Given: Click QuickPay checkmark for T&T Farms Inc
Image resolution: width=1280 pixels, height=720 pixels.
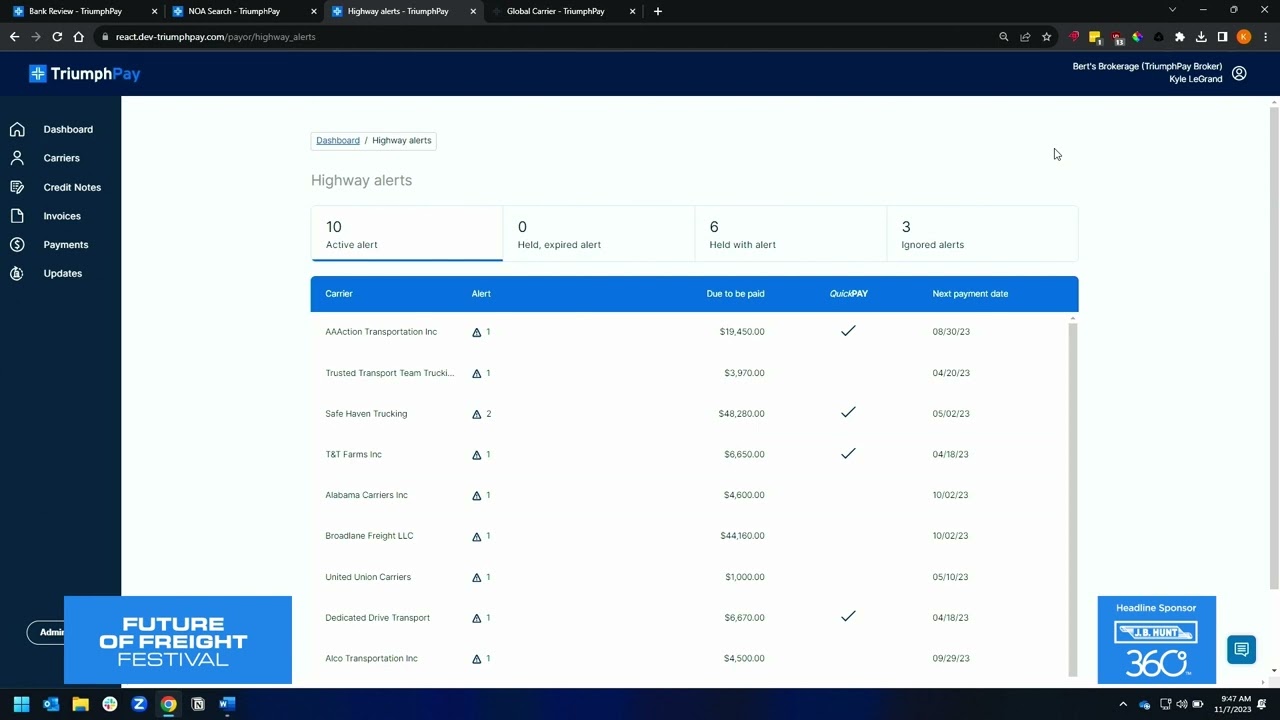Looking at the screenshot, I should coord(848,453).
